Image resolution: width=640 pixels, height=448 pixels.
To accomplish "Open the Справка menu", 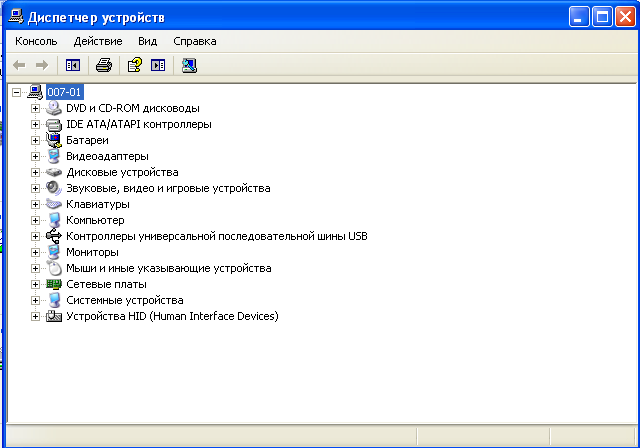I will [x=194, y=41].
